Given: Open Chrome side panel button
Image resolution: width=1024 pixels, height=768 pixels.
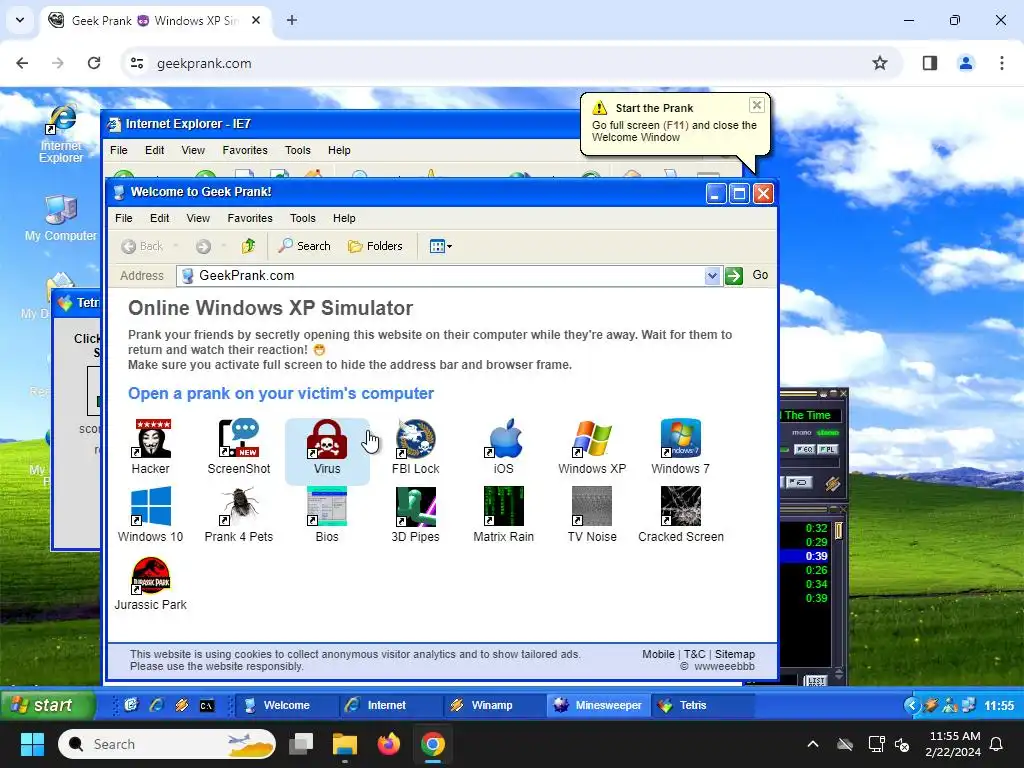Looking at the screenshot, I should (x=929, y=63).
